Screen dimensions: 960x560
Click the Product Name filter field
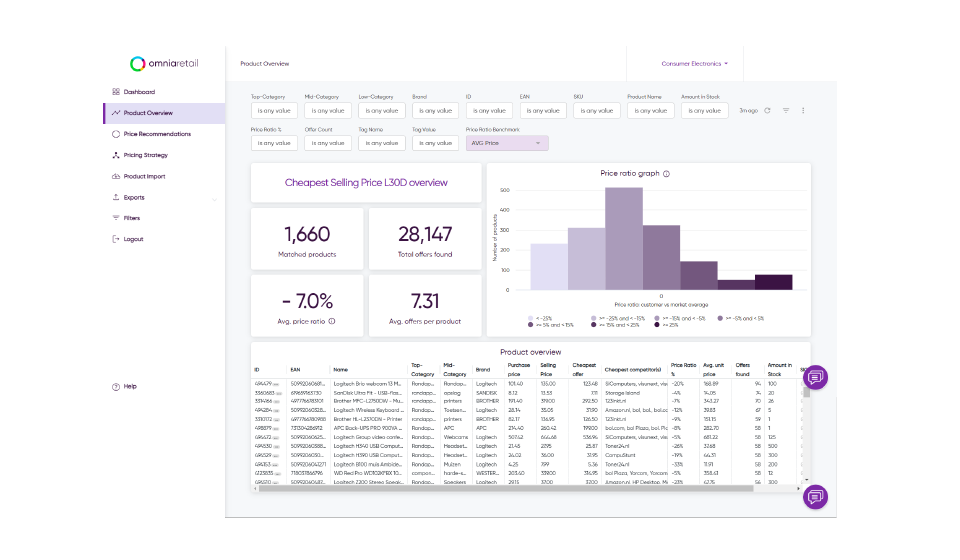651,111
